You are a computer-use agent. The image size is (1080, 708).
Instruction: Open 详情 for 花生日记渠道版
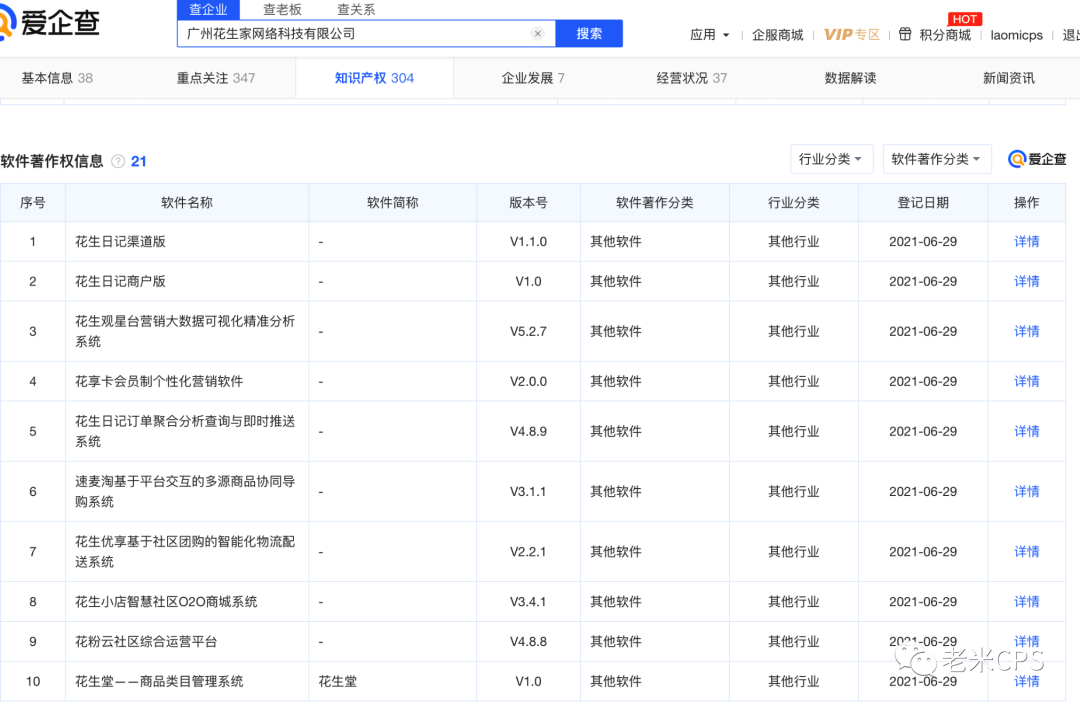1026,242
